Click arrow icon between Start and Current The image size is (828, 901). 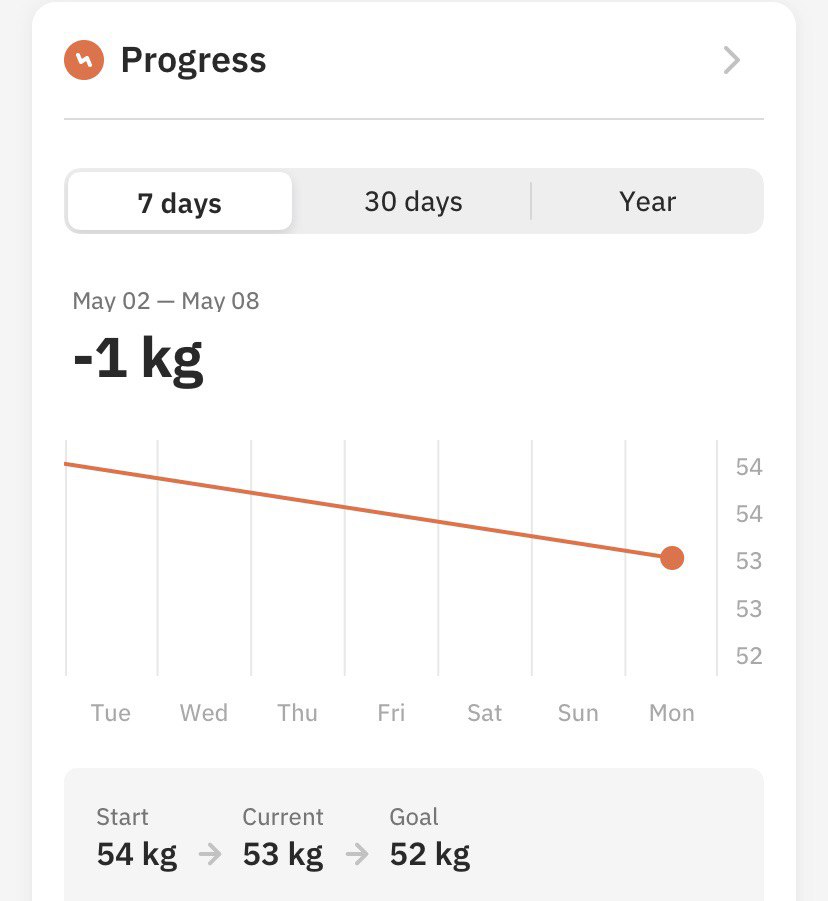[x=210, y=854]
